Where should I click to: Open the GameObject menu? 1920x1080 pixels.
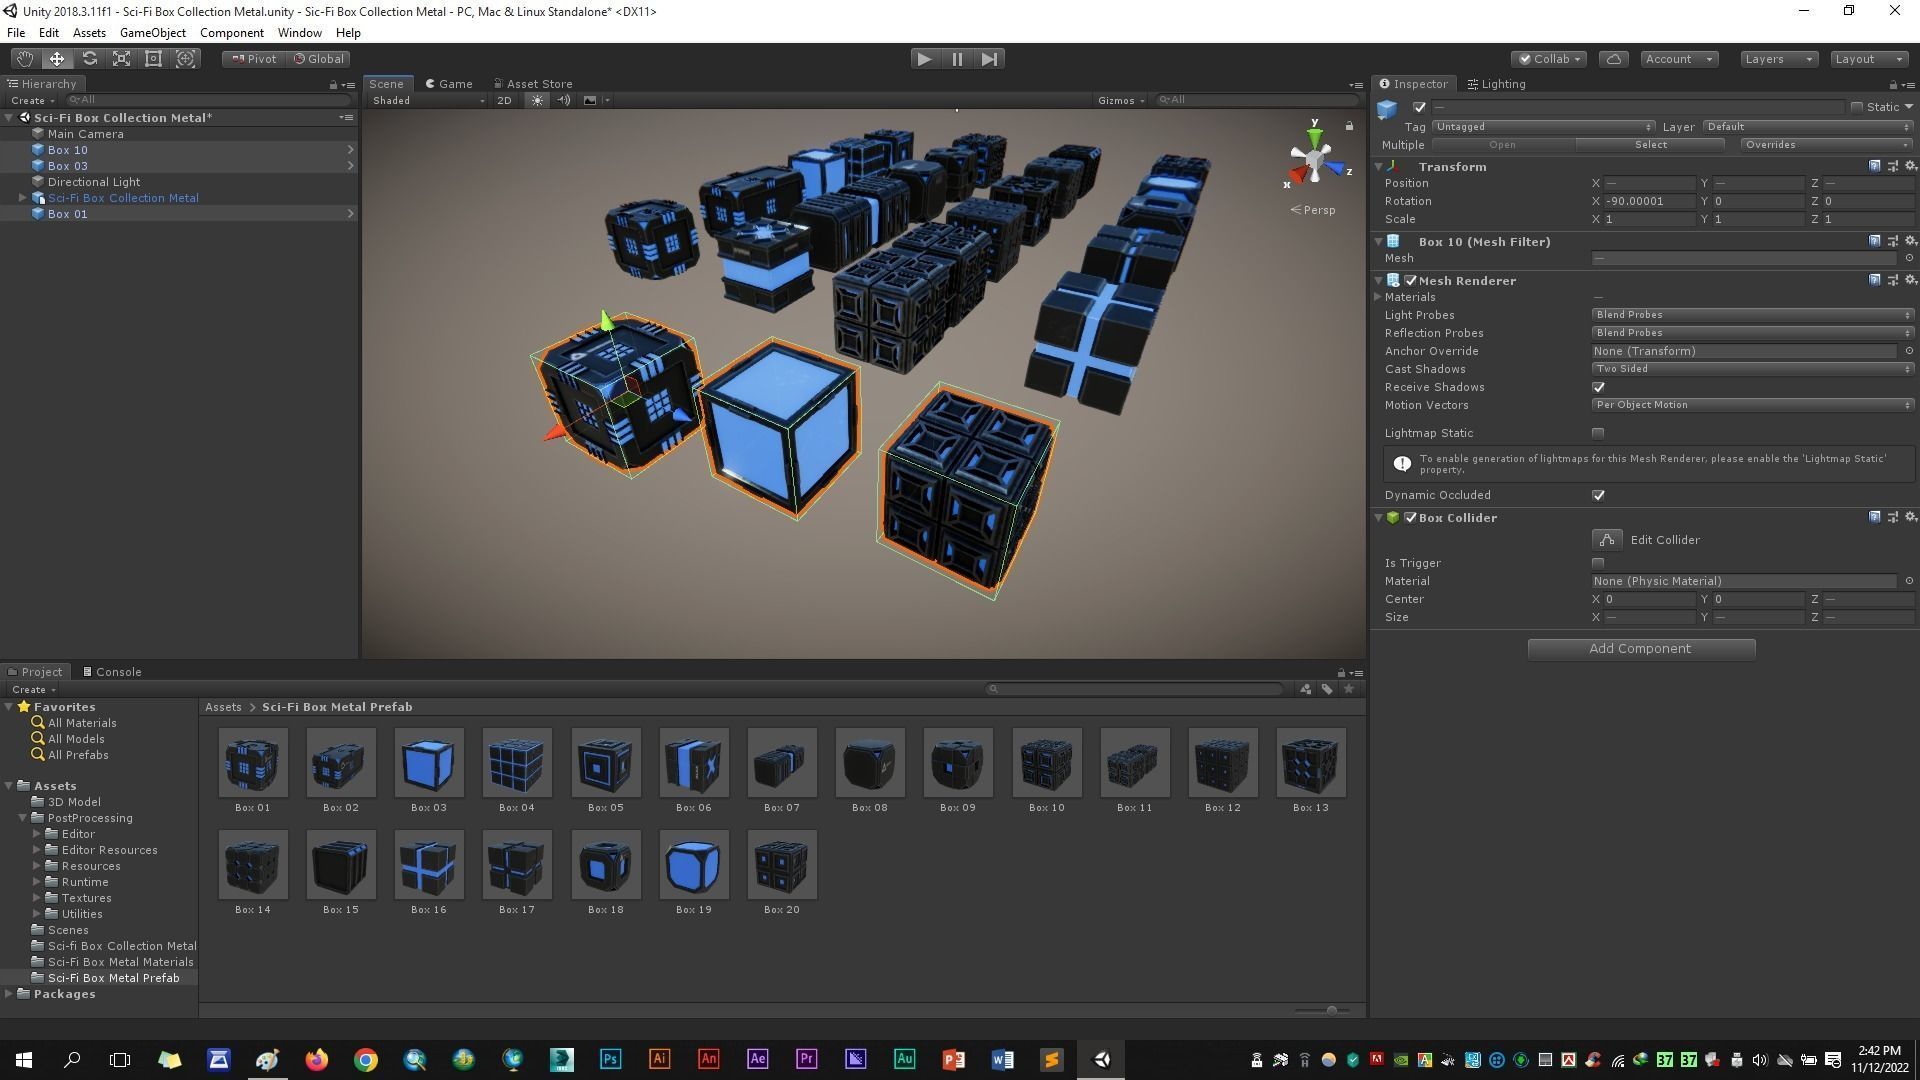pos(152,33)
